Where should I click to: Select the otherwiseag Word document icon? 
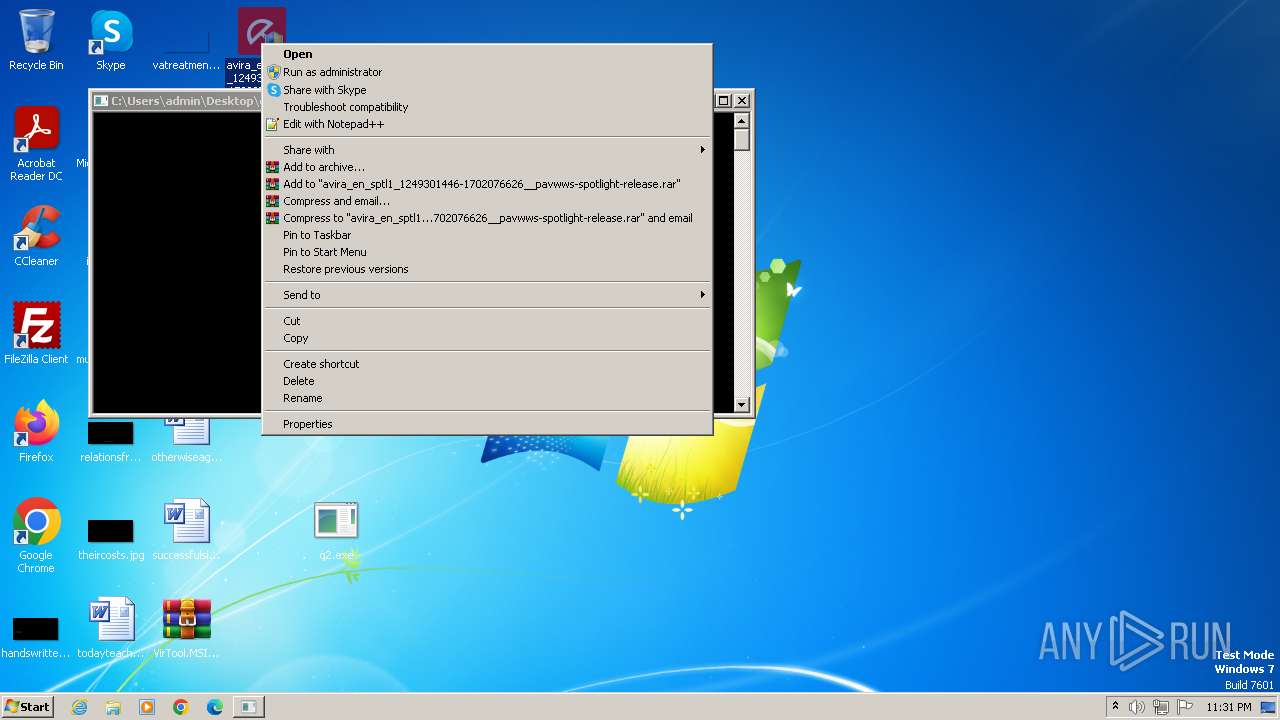(x=186, y=440)
